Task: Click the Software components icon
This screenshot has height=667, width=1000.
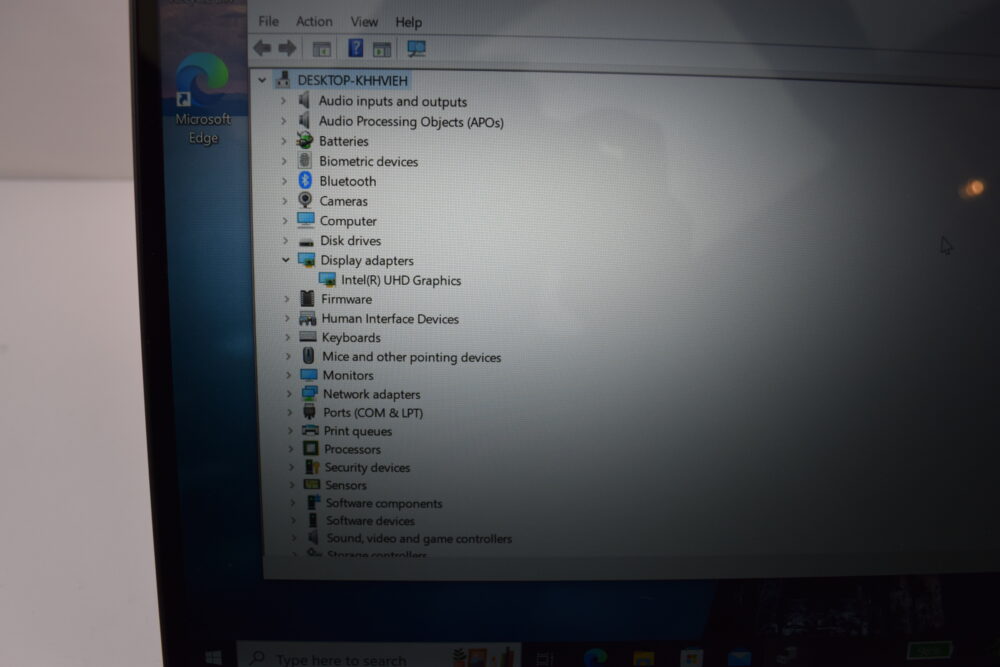Action: pos(313,502)
